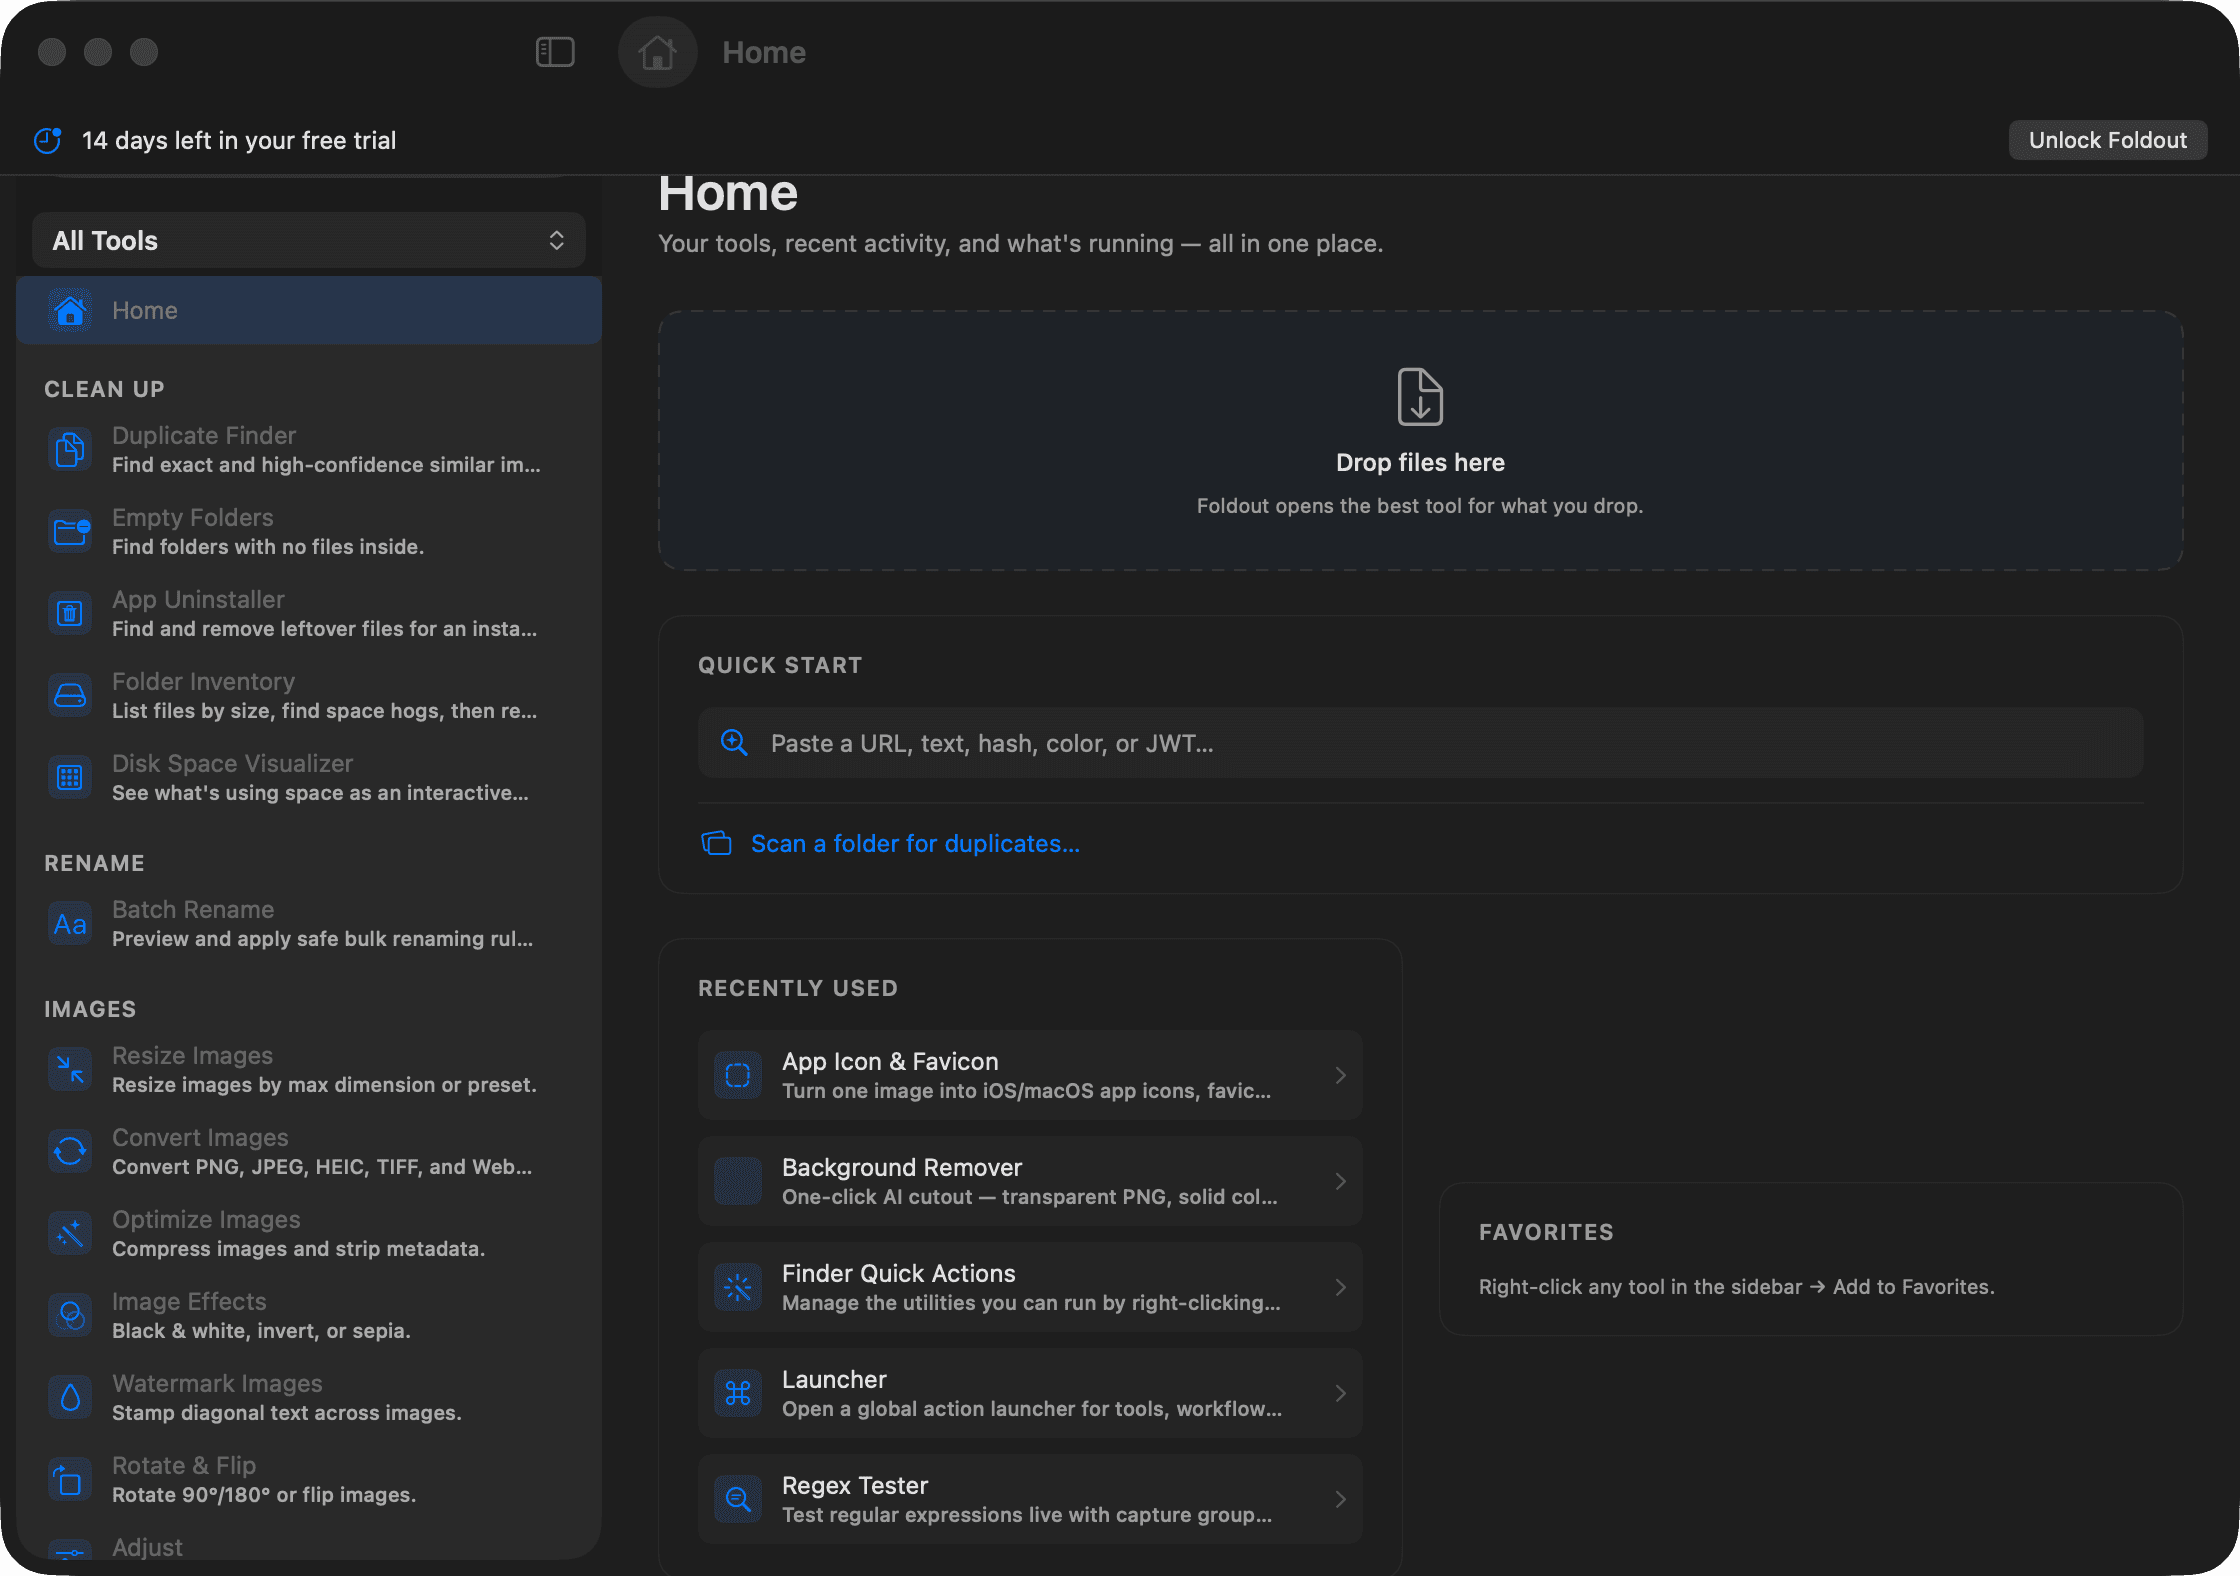The width and height of the screenshot is (2240, 1576).
Task: Click the Finder Quick Actions sparkle icon
Action: tap(738, 1287)
